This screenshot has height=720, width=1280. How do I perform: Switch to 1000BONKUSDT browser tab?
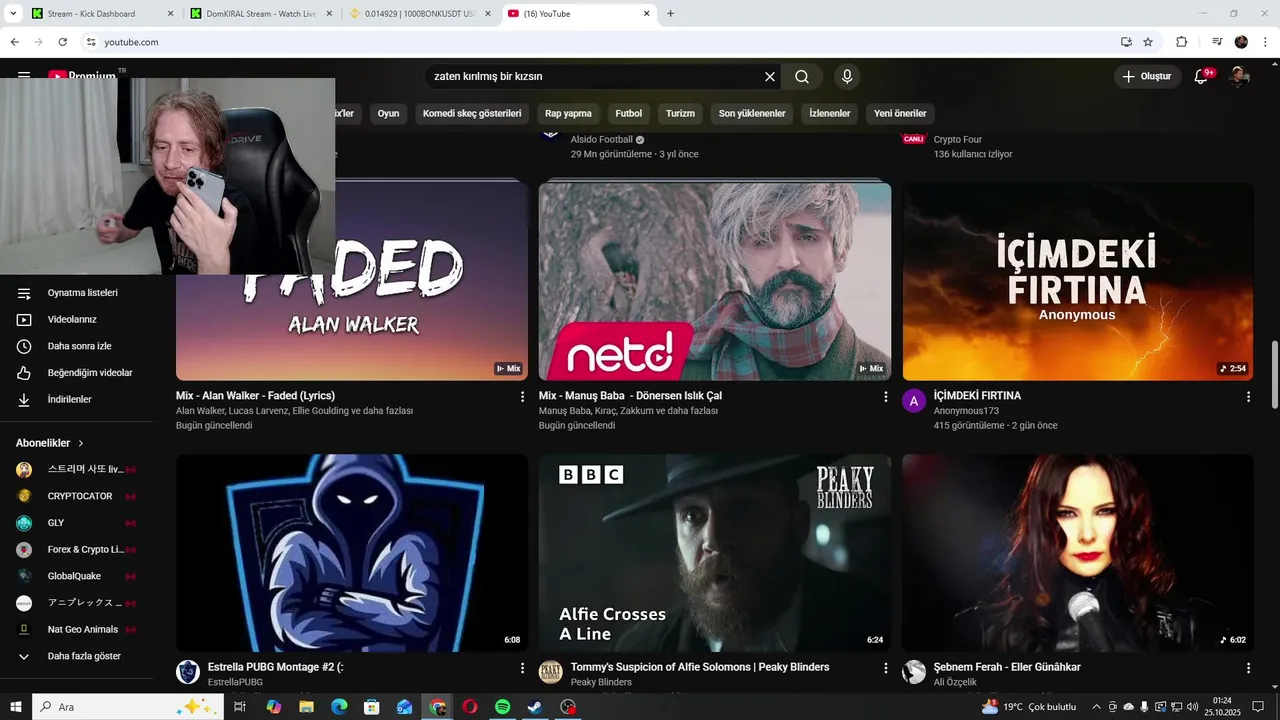coord(419,14)
